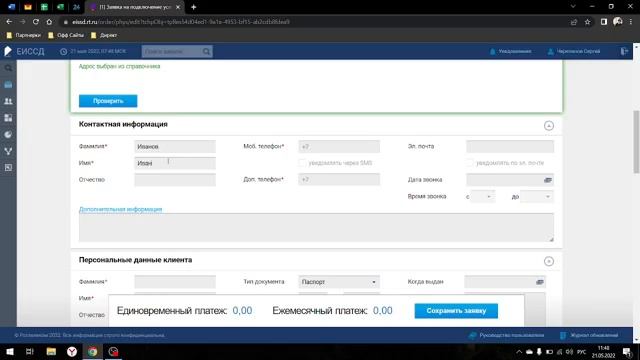The image size is (640, 360).
Task: Open the branching structure icon in sidebar
Action: click(8, 151)
